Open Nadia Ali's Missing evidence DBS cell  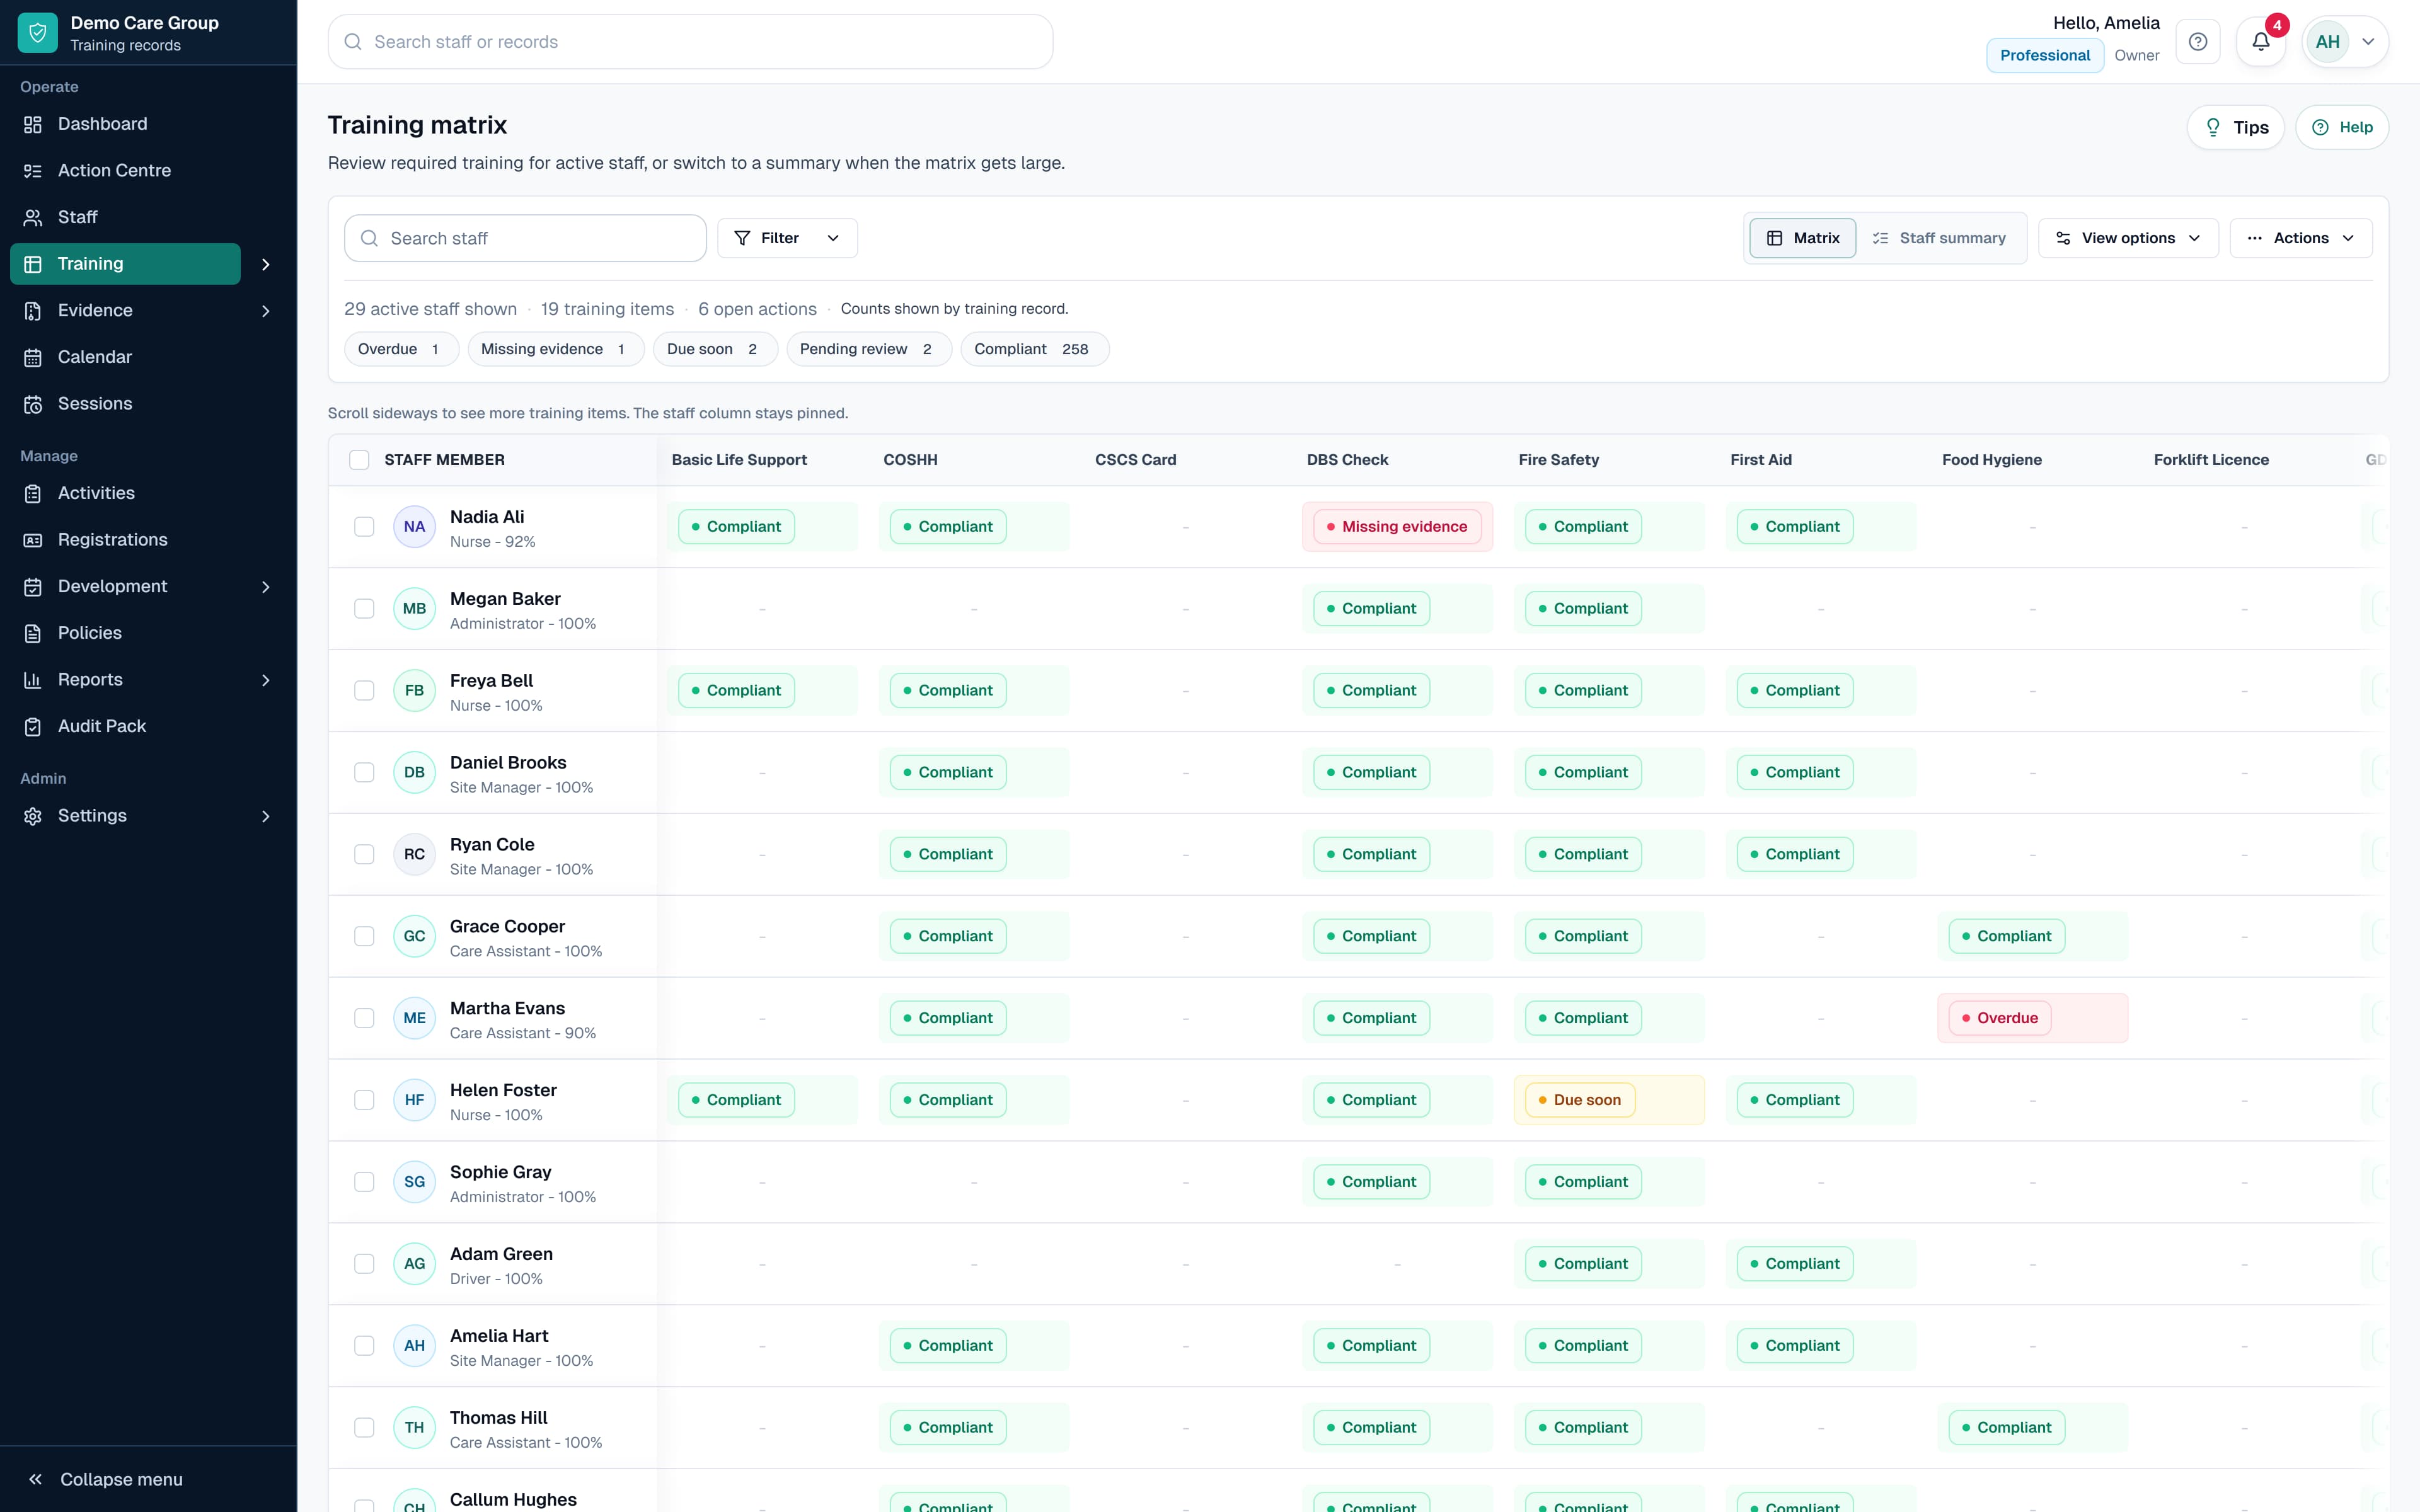coord(1397,527)
